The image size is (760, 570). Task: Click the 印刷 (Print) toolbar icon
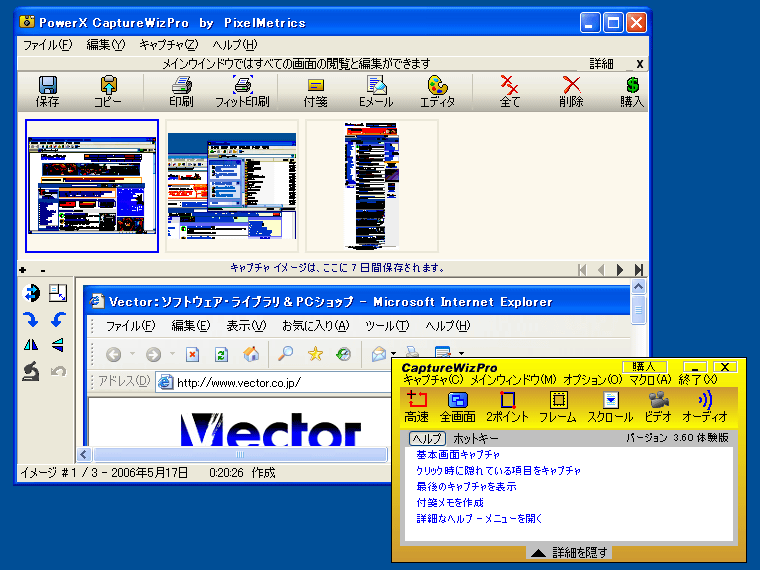click(181, 92)
